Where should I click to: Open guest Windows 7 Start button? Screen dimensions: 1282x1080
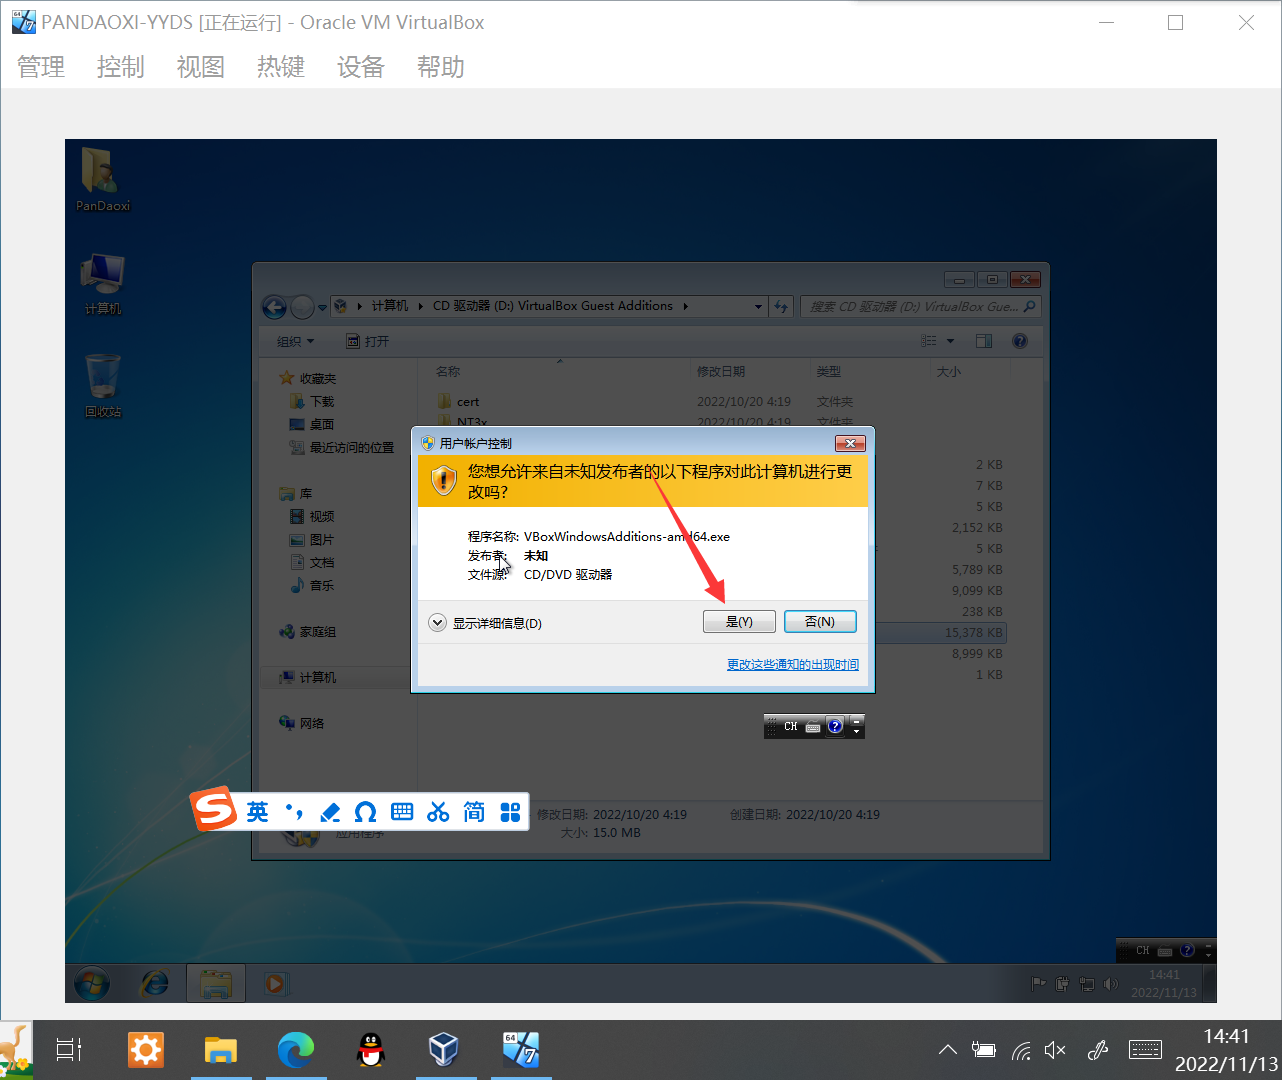(x=92, y=984)
